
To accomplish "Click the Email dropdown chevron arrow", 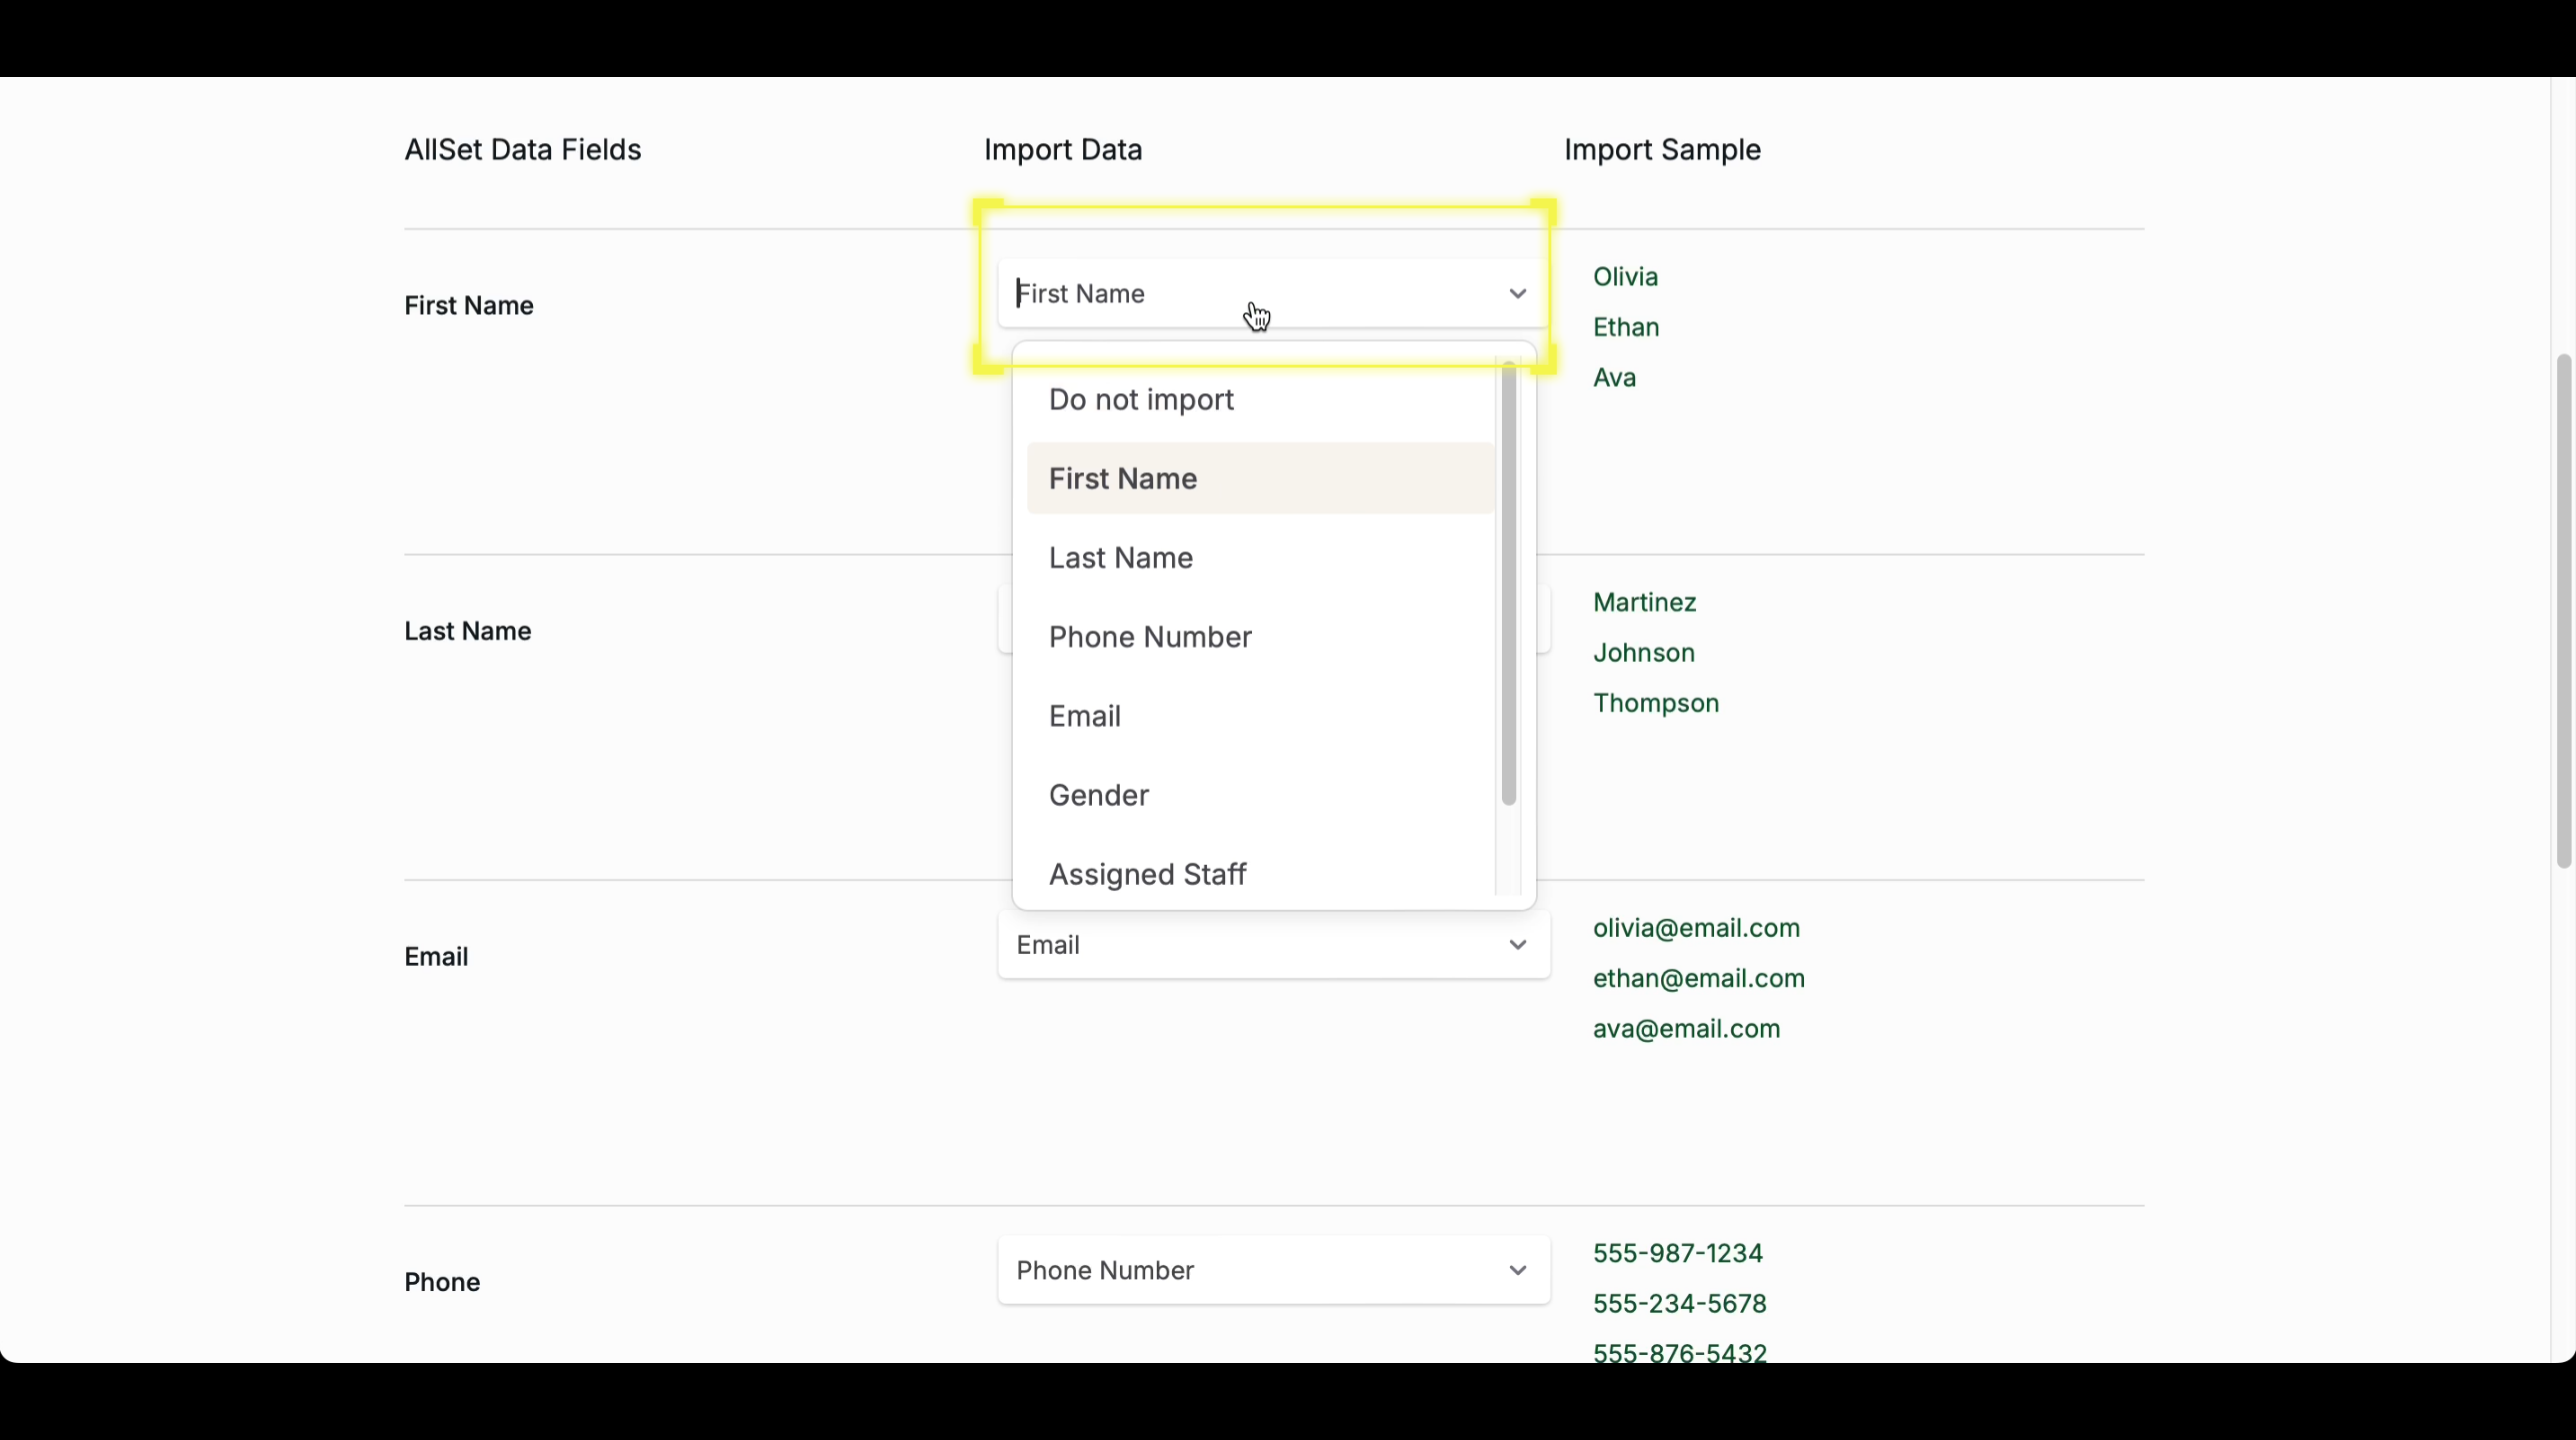I will pos(1517,945).
